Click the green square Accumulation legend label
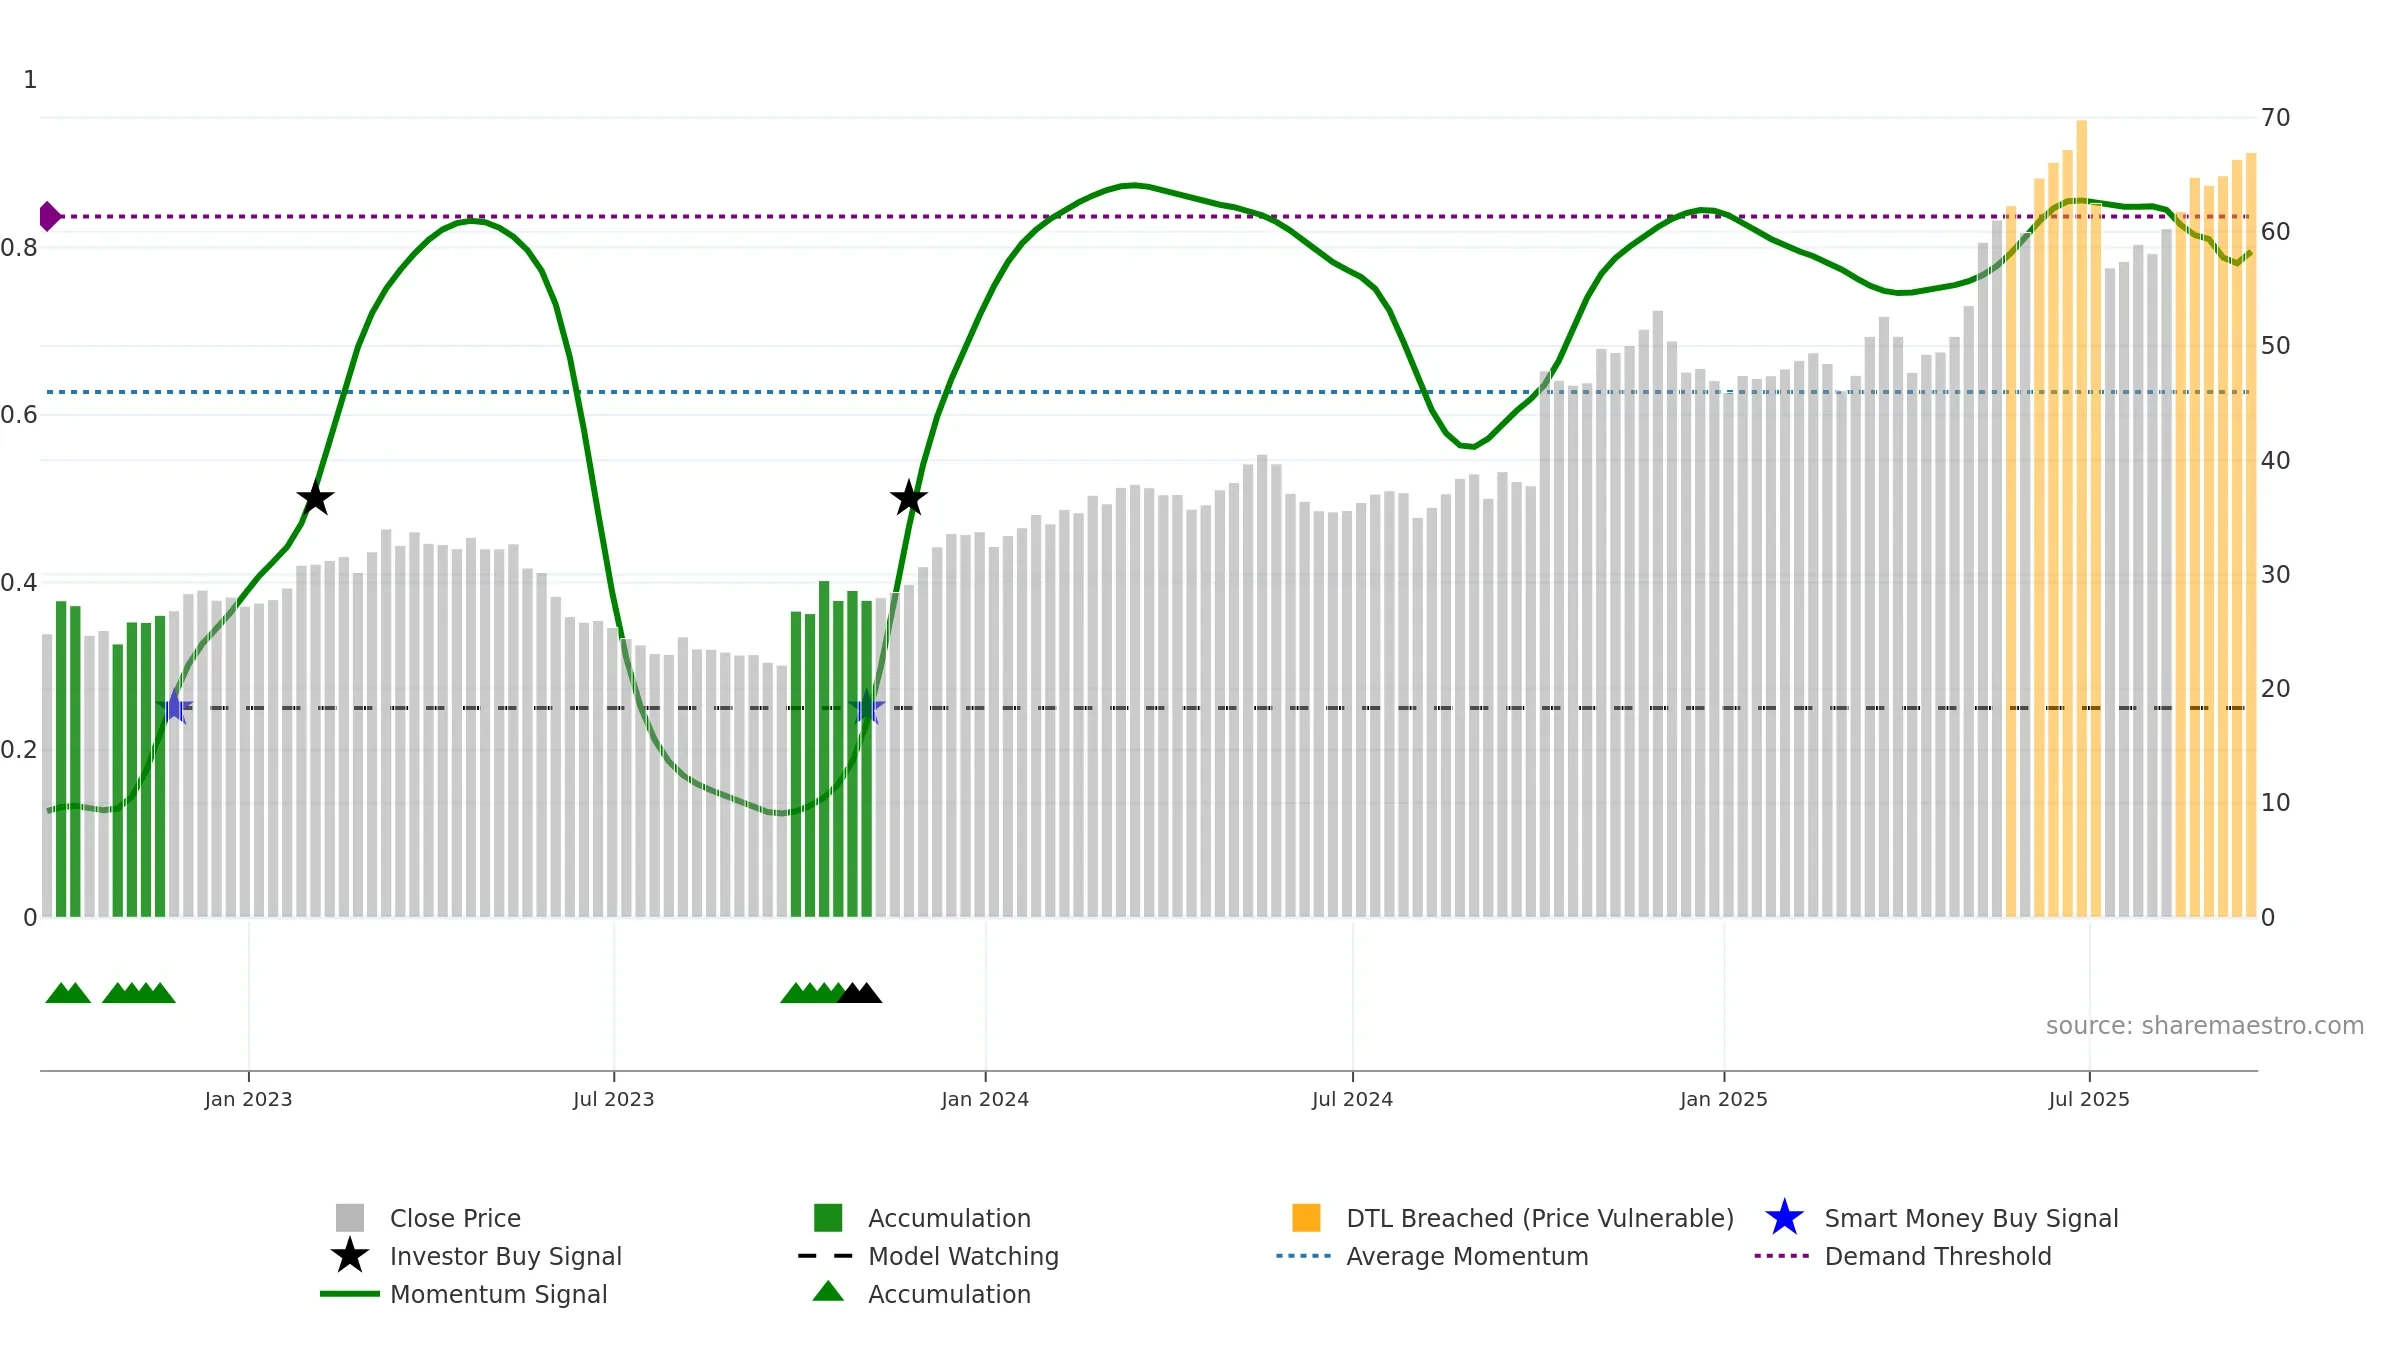This screenshot has height=1350, width=2400. pyautogui.click(x=949, y=1218)
